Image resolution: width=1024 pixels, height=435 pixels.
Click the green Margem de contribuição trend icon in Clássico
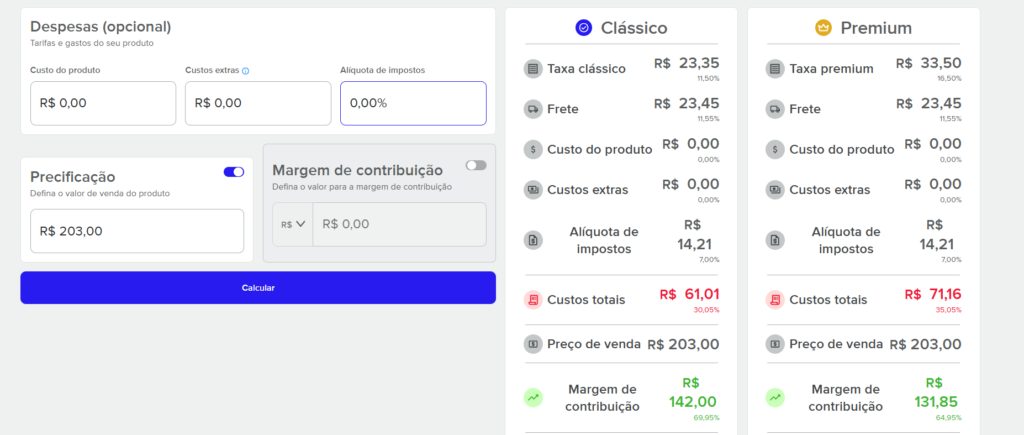[533, 398]
